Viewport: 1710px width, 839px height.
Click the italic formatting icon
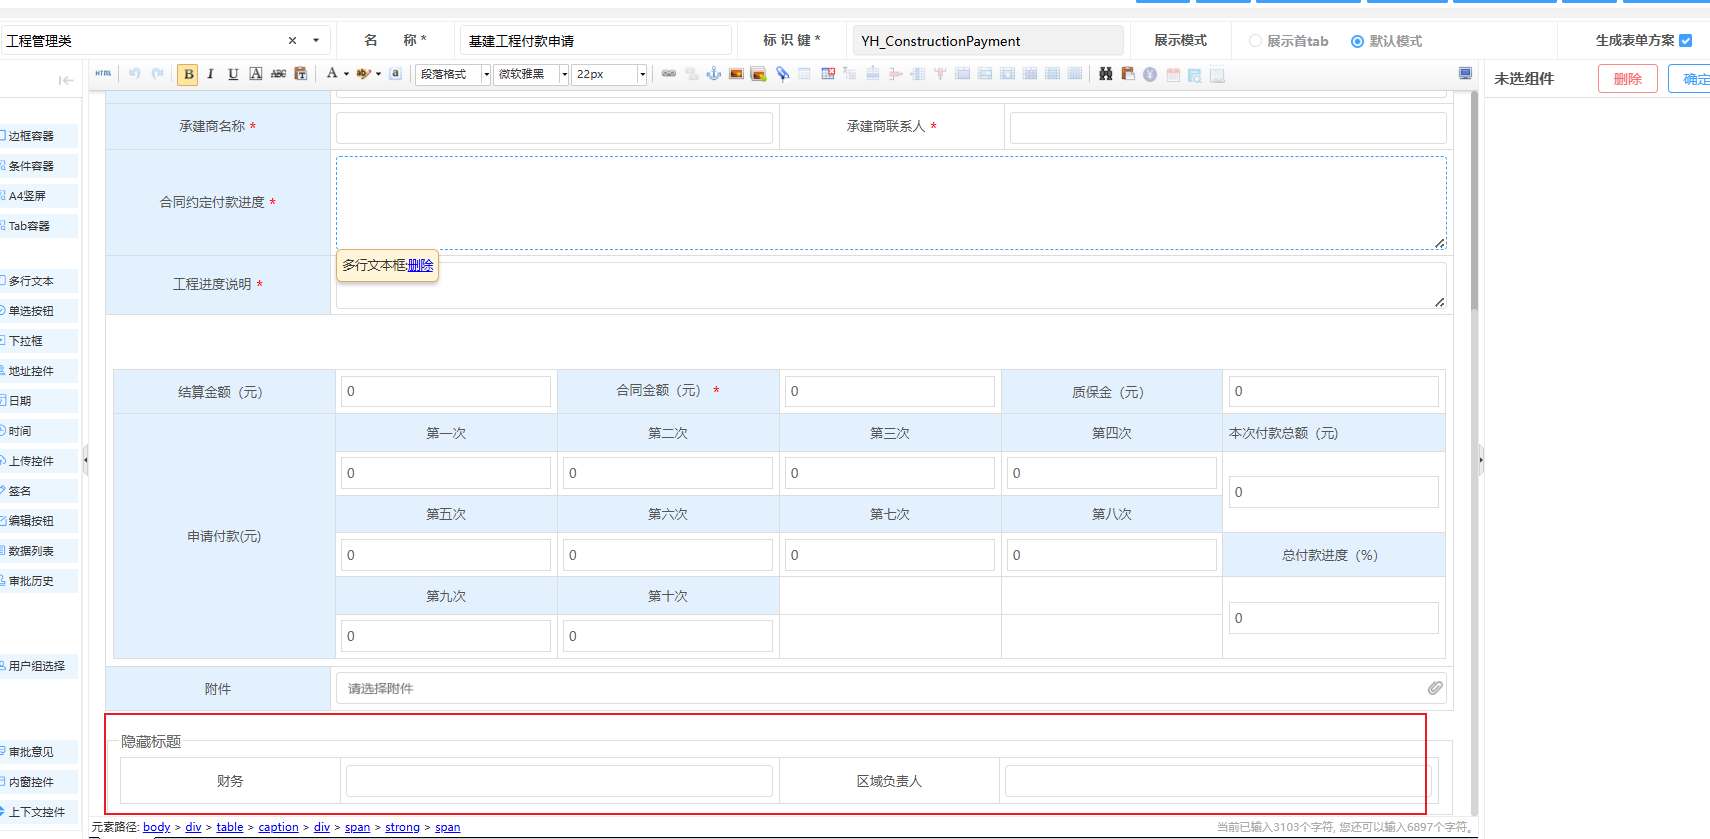pos(210,74)
